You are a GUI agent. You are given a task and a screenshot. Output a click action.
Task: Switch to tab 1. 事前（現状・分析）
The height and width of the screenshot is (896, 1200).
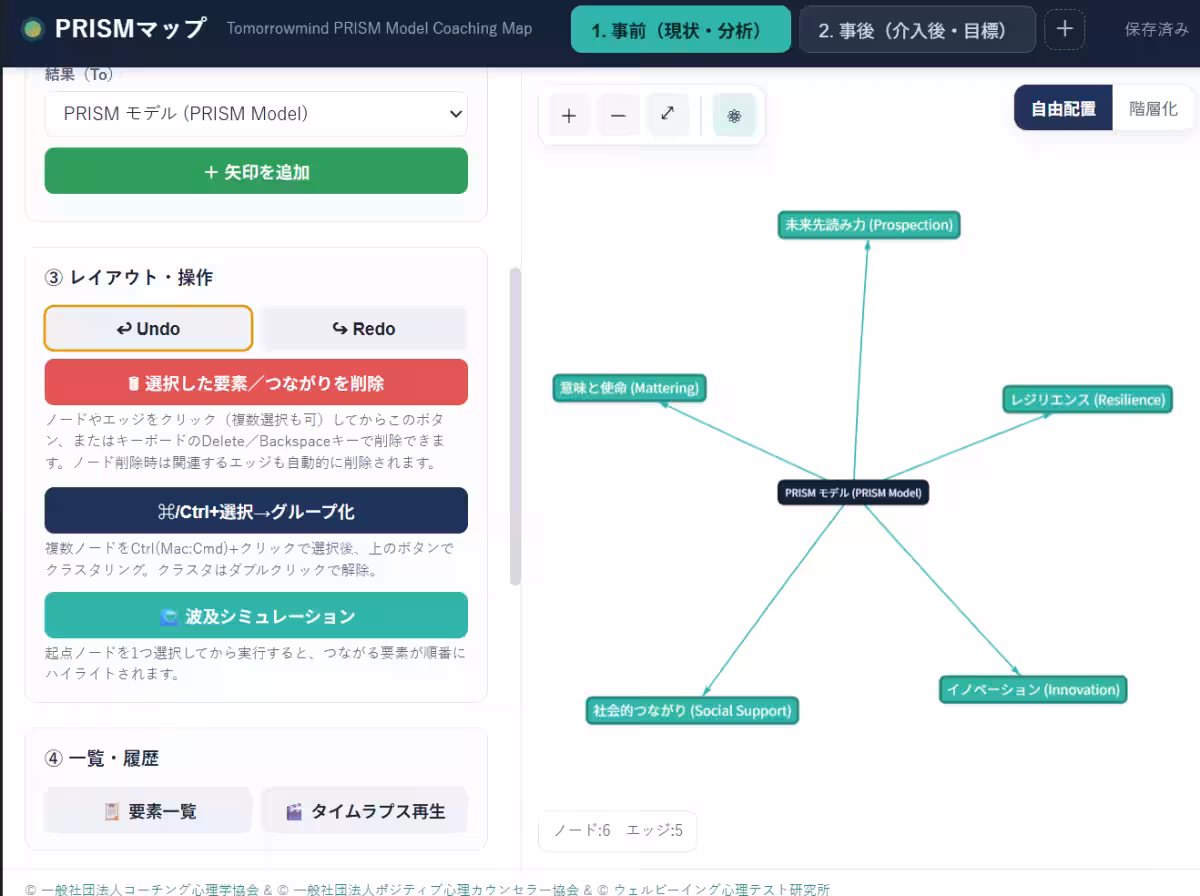[681, 29]
